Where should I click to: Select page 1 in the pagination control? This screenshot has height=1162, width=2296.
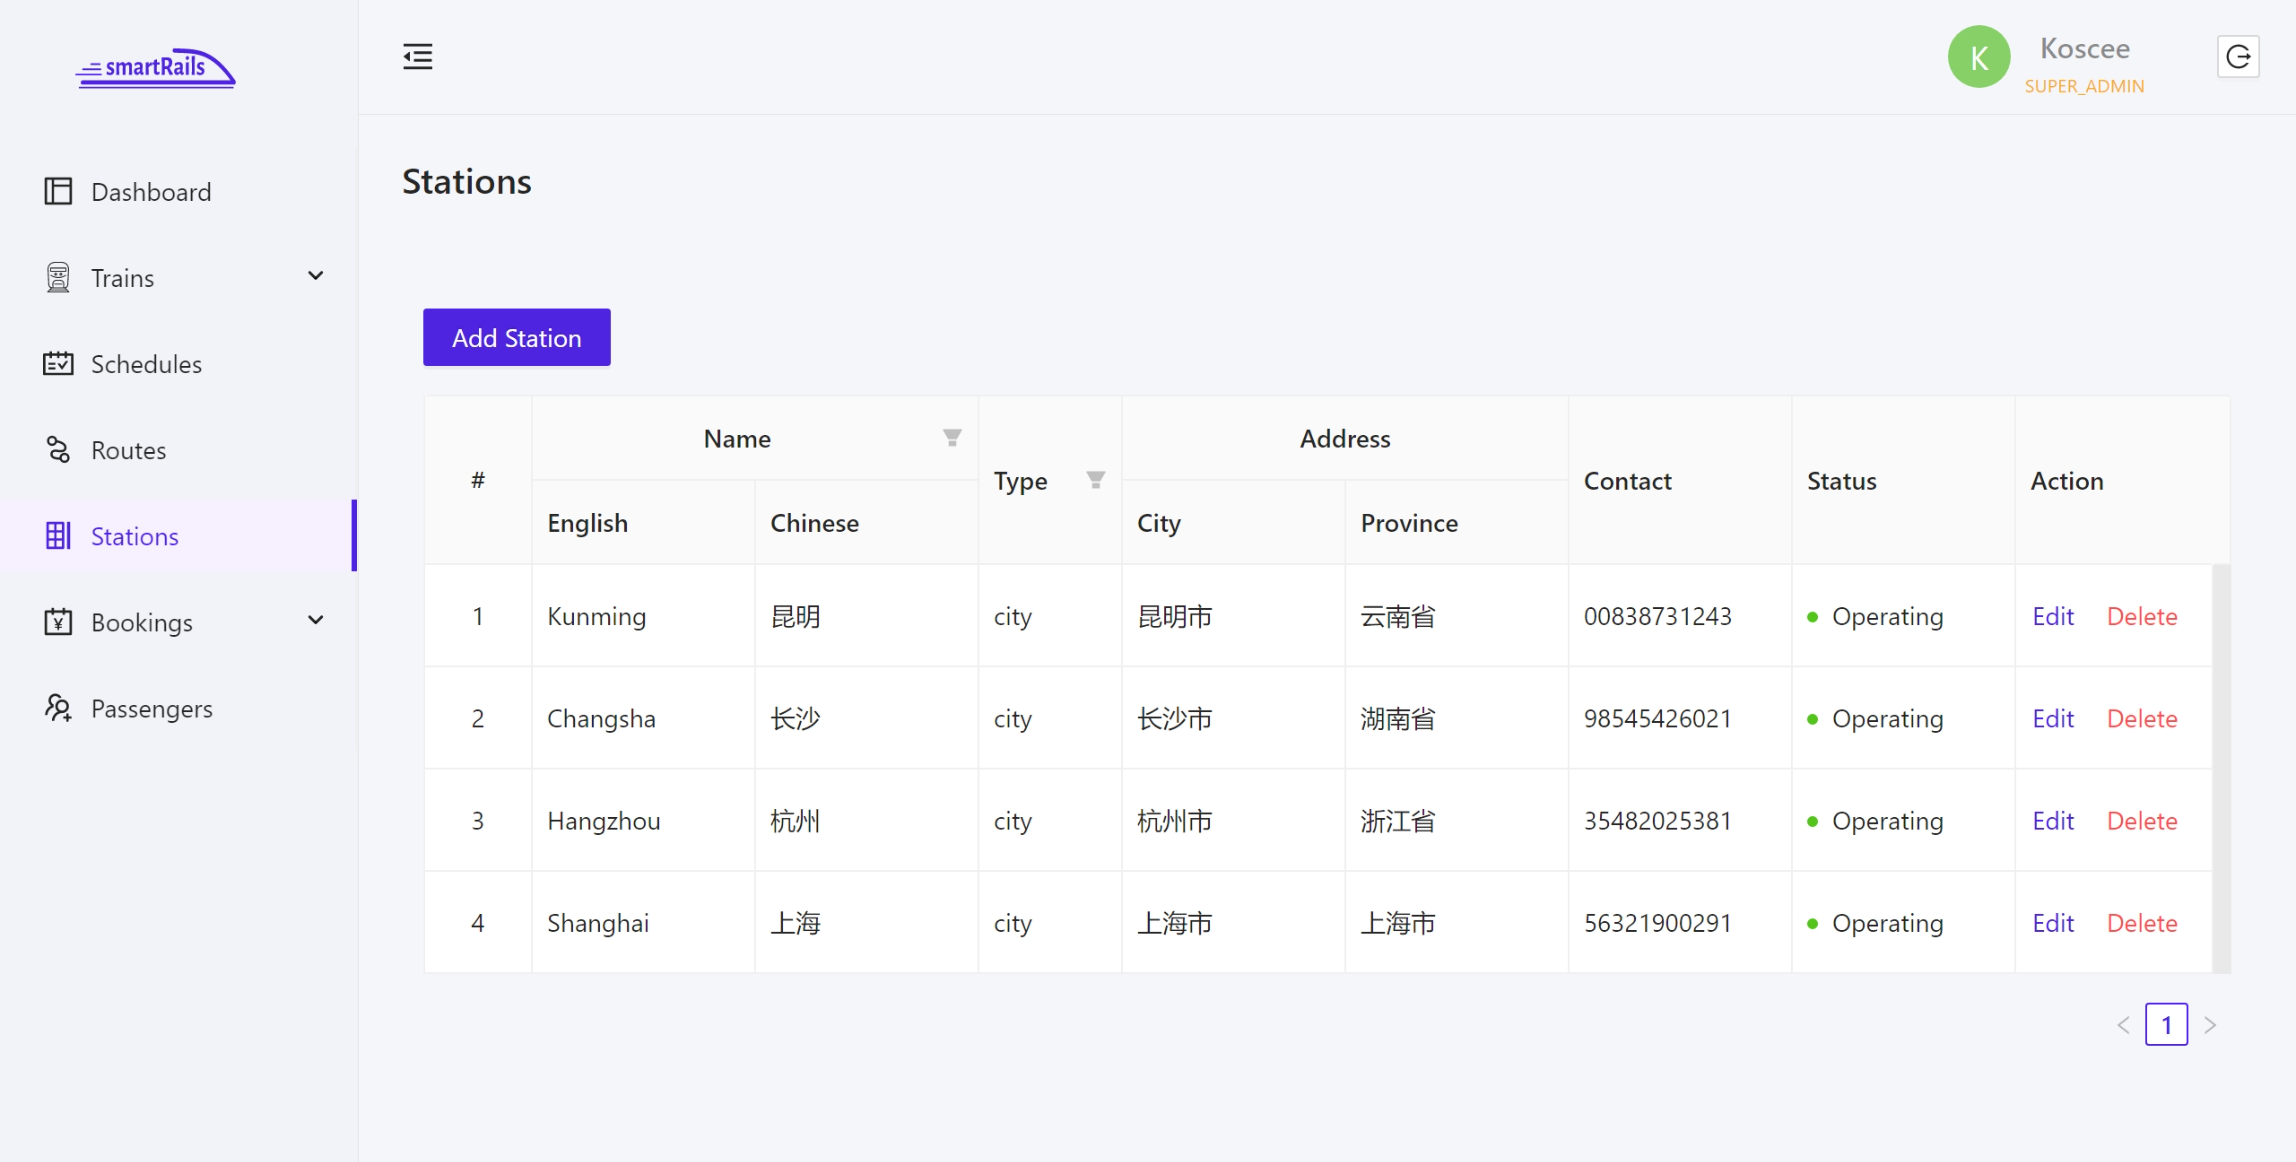click(2167, 1024)
